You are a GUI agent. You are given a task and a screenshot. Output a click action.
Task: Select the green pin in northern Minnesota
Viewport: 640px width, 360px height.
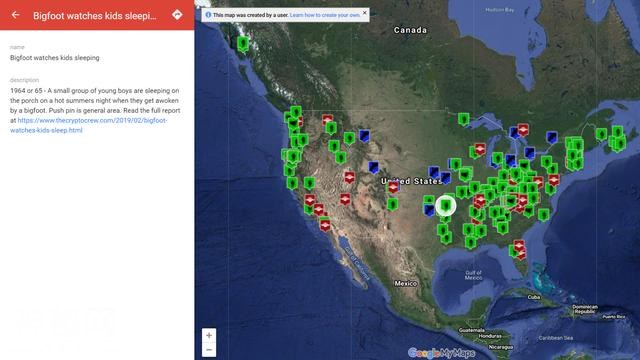[x=463, y=119]
